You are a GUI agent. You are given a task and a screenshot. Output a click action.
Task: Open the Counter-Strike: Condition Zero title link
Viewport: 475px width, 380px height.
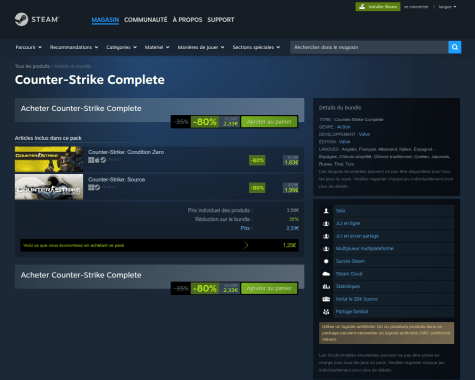point(126,152)
